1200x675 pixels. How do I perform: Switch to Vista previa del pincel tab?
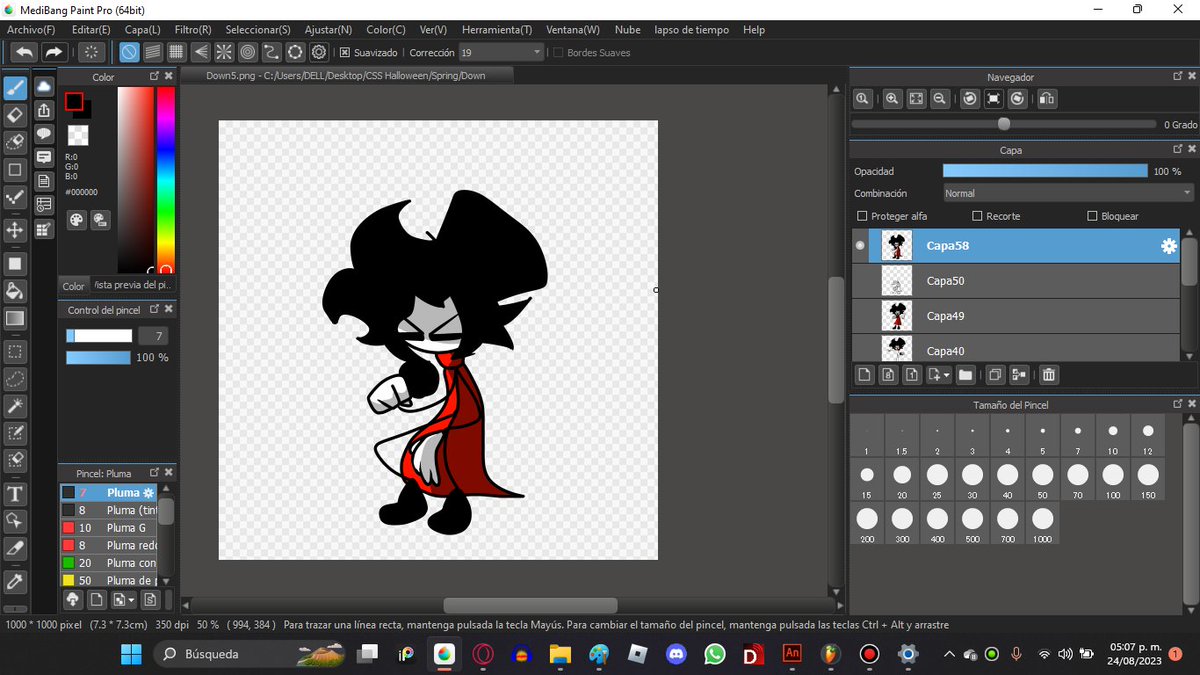tap(134, 285)
